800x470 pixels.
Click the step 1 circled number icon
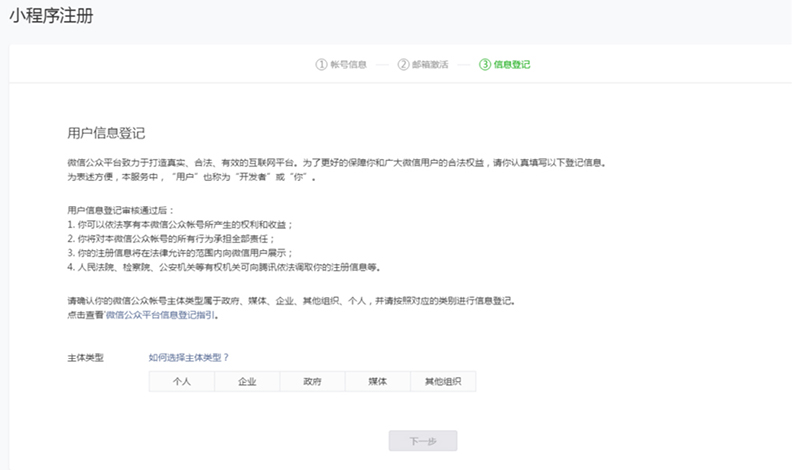[x=321, y=64]
